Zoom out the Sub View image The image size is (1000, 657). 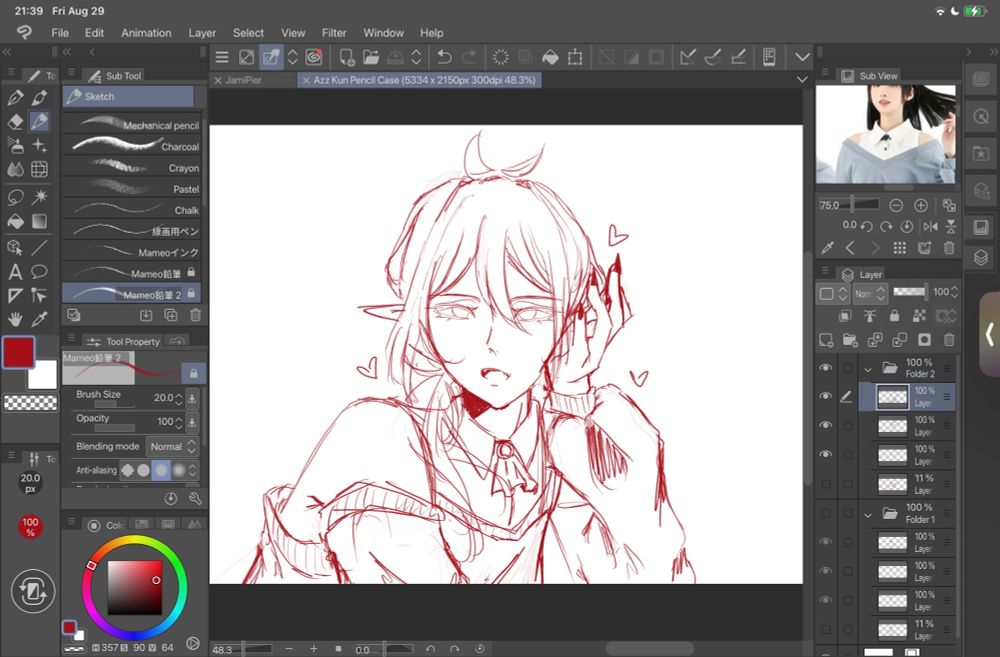[x=896, y=205]
